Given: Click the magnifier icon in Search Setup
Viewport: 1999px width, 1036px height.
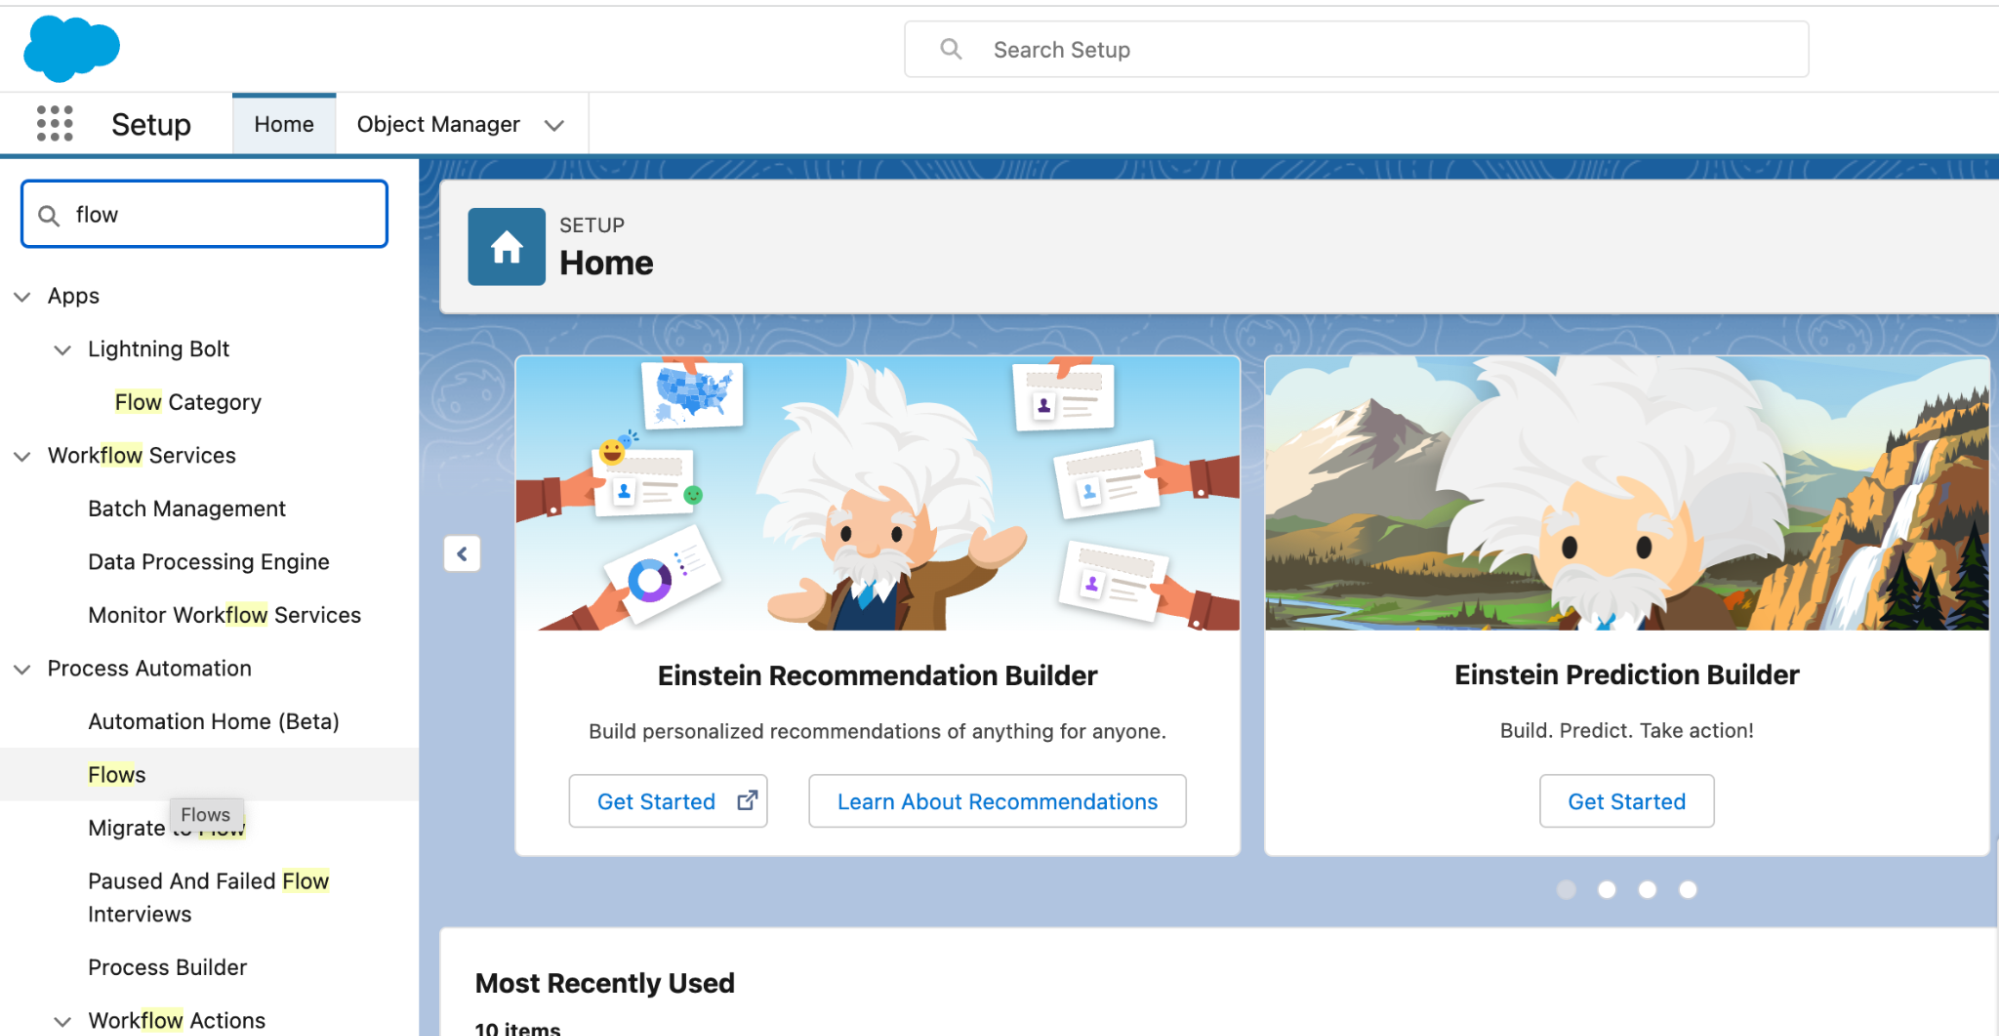Looking at the screenshot, I should pos(951,49).
